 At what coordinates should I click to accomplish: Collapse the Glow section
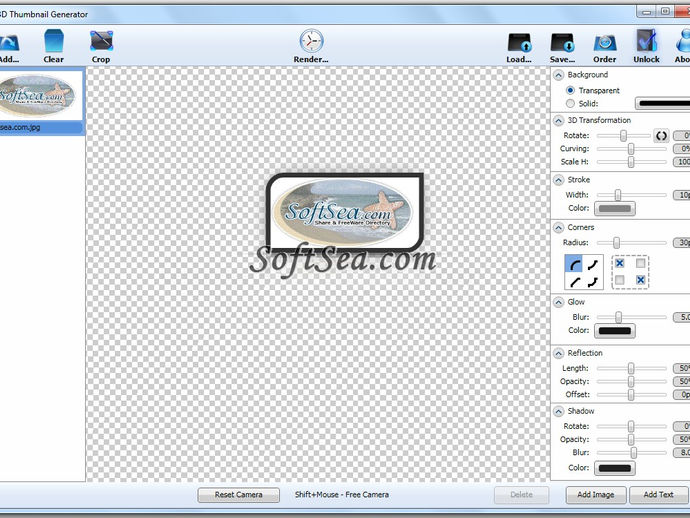pyautogui.click(x=558, y=302)
